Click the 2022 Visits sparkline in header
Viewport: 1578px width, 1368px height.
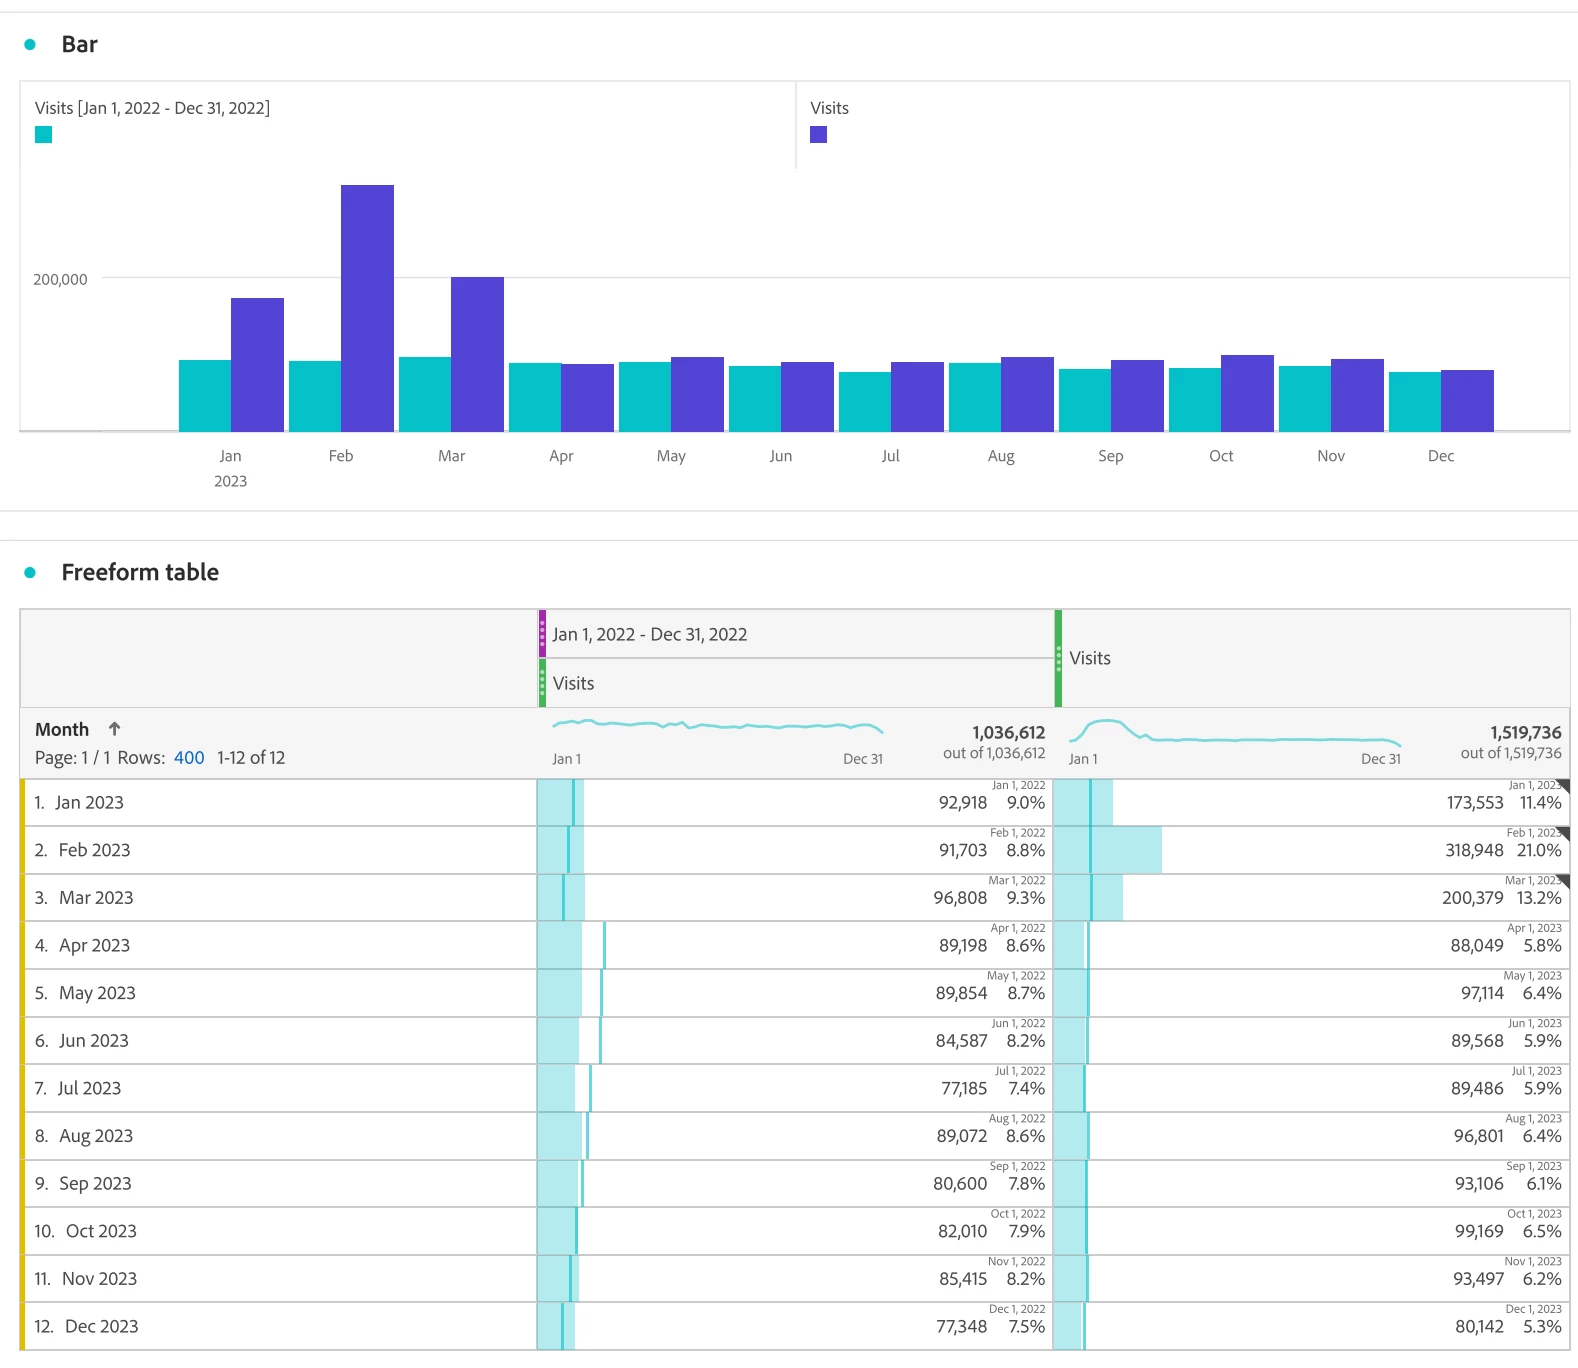pyautogui.click(x=718, y=726)
